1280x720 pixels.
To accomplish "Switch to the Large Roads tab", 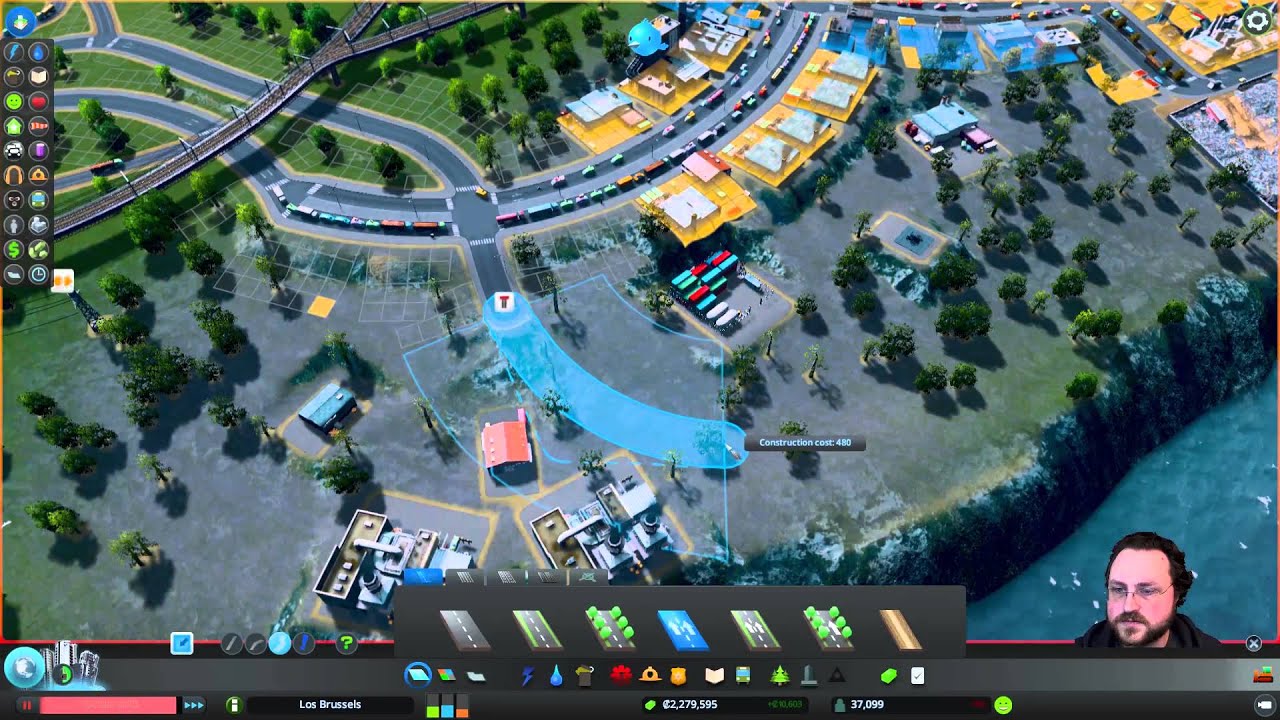I will (506, 577).
